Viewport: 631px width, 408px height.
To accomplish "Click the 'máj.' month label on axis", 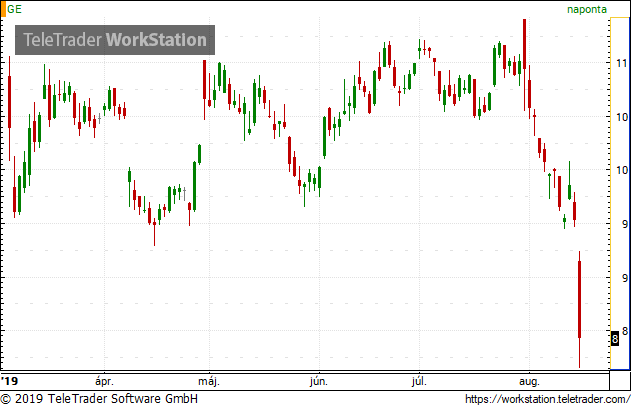I will click(209, 381).
